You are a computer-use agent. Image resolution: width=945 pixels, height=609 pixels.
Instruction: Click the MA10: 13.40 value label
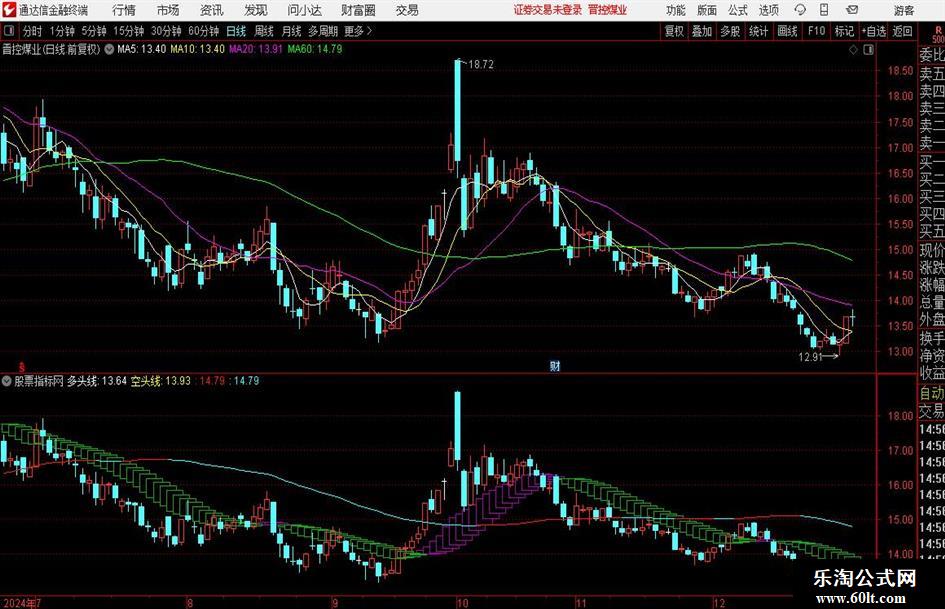[x=198, y=49]
